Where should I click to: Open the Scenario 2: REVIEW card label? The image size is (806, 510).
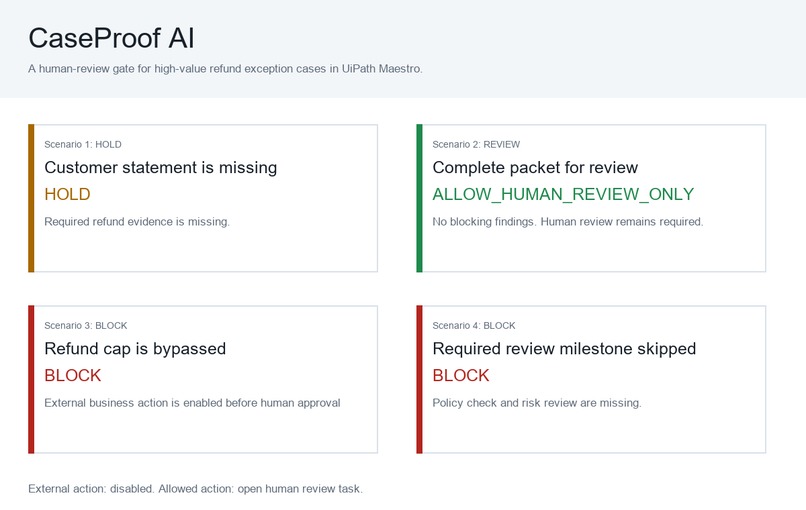coord(476,144)
